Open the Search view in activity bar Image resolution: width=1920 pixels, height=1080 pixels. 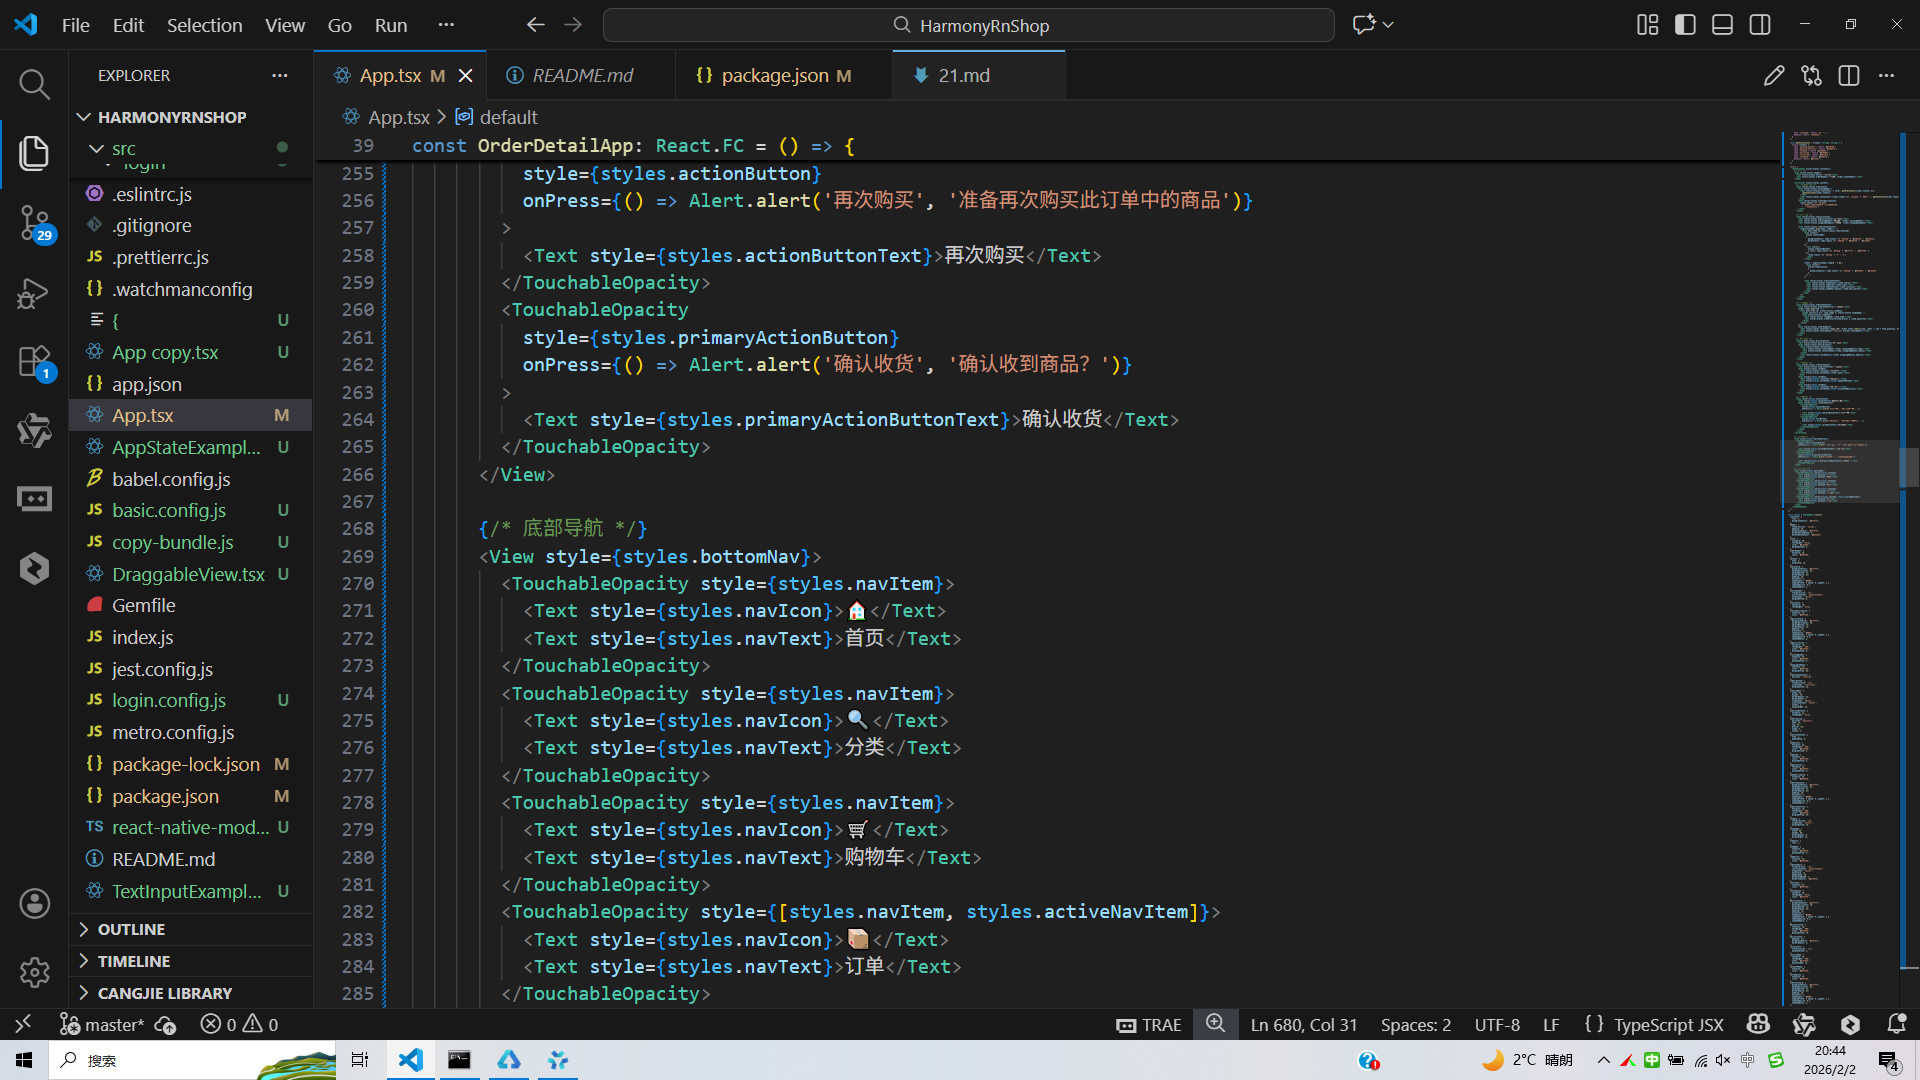pos(34,84)
